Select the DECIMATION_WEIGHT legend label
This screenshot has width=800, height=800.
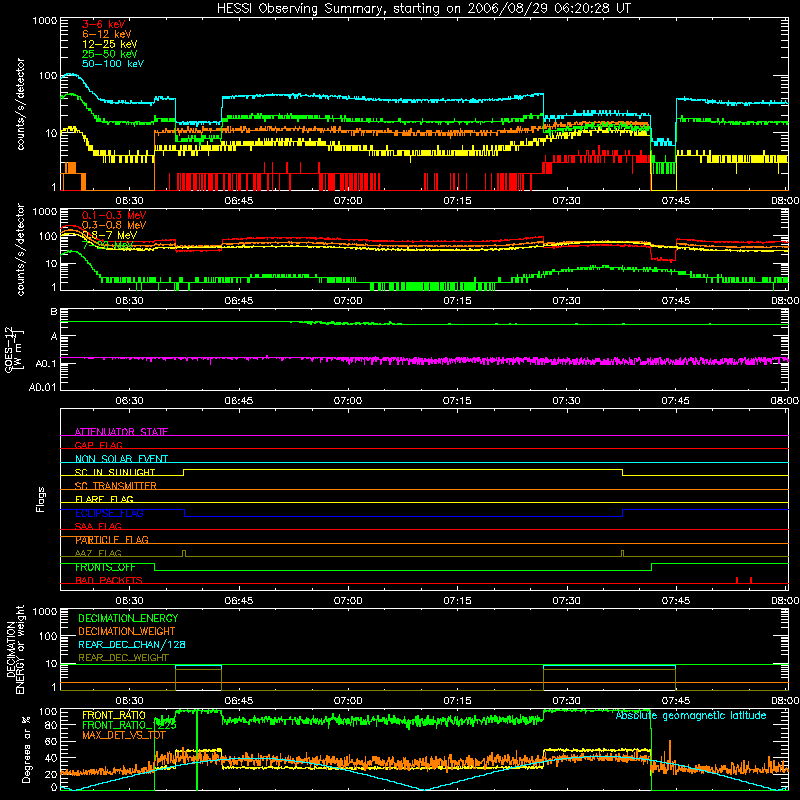[x=127, y=631]
